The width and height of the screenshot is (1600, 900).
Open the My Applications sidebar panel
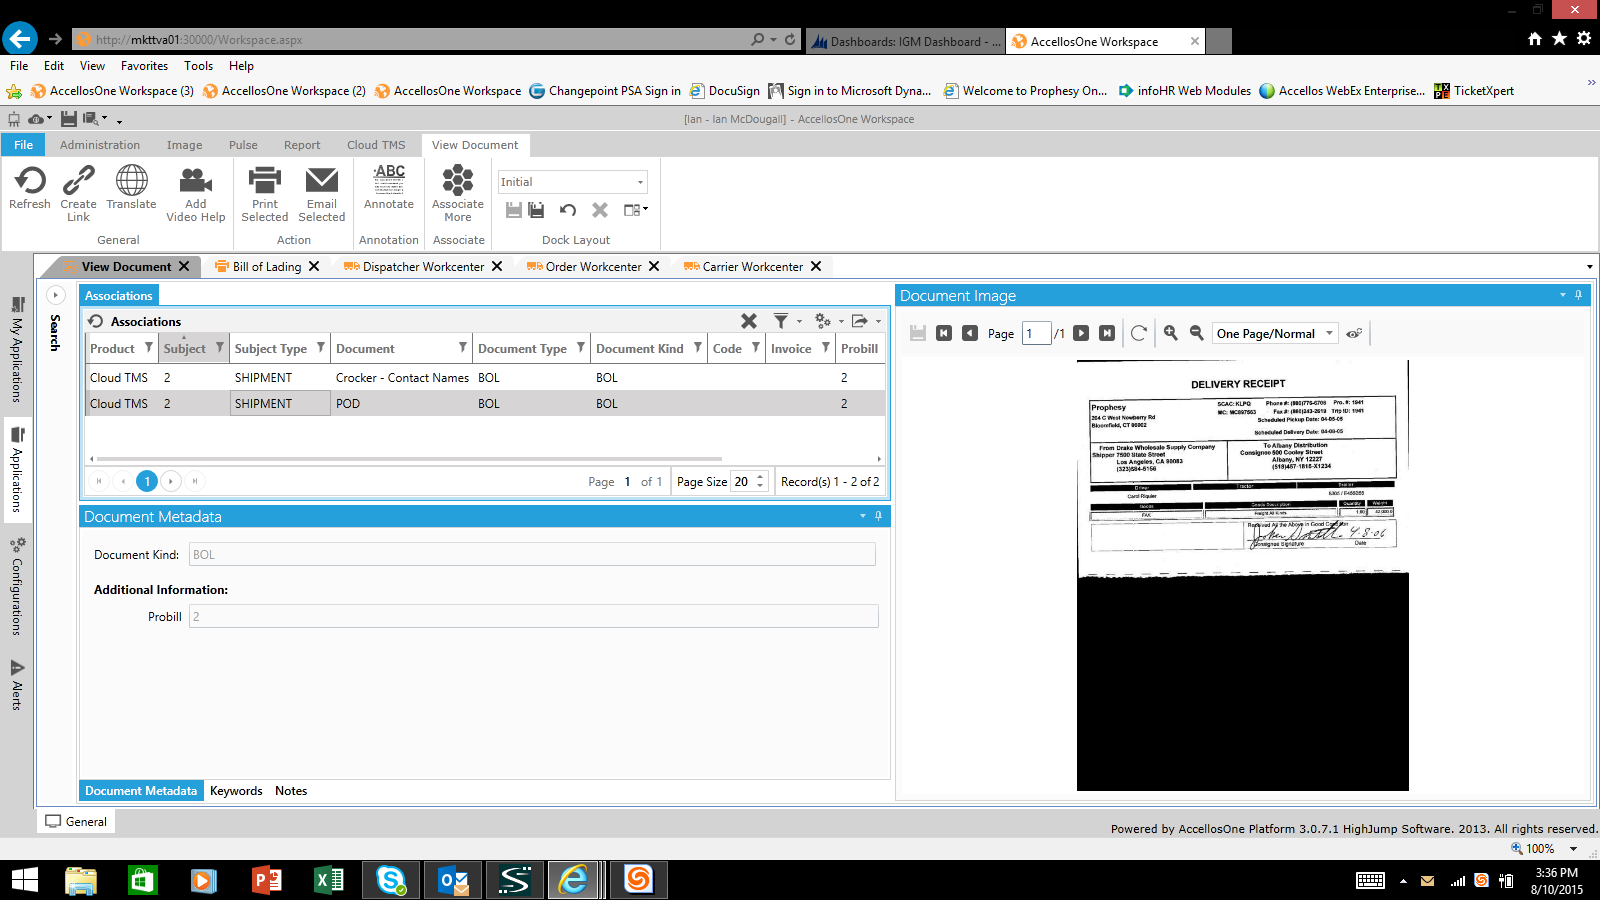(x=17, y=349)
